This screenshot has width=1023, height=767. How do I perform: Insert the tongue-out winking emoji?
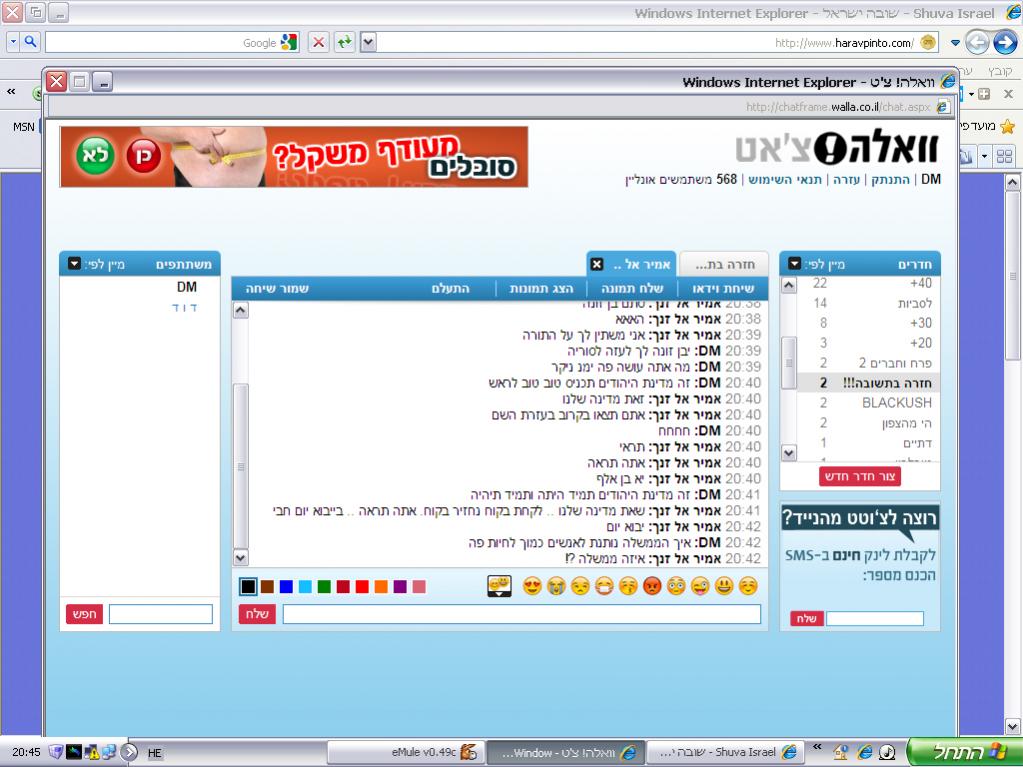pos(699,586)
